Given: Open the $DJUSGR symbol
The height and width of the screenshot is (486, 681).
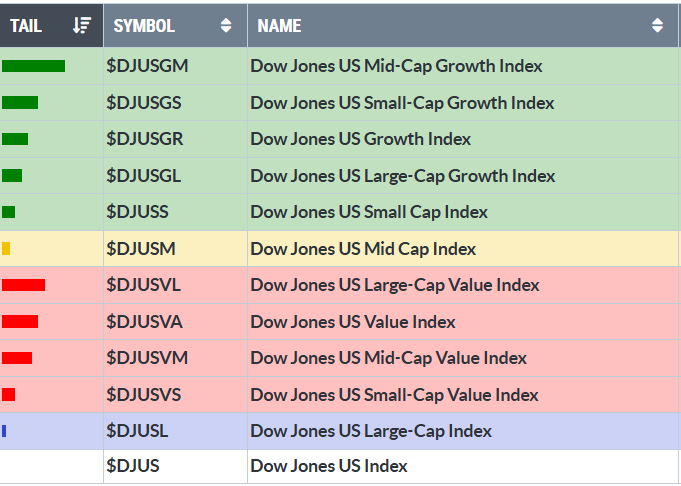Looking at the screenshot, I should click(144, 139).
